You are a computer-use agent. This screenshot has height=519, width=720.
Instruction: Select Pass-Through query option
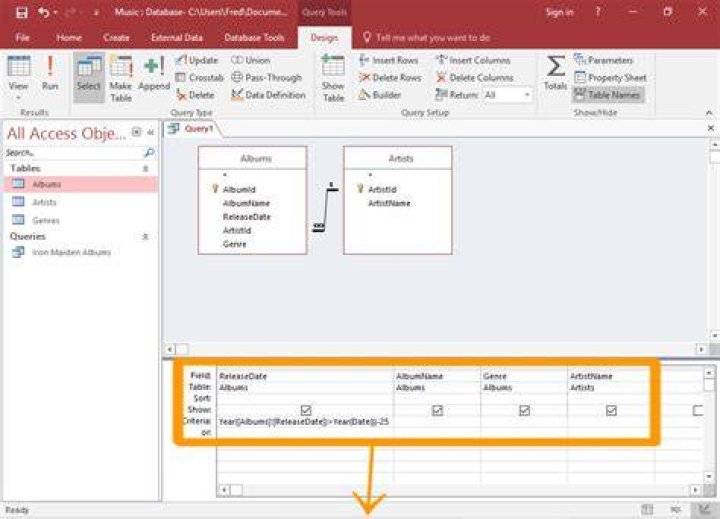pos(267,78)
